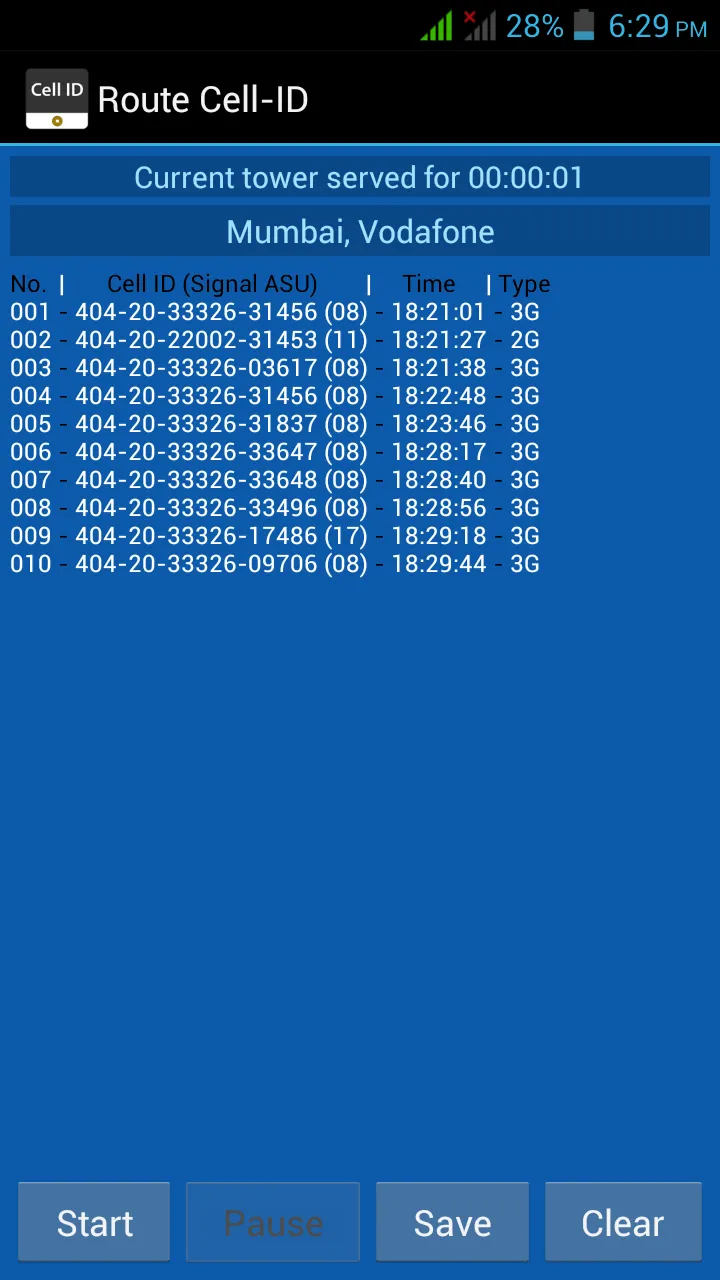Select entry 001 at 18:21:01
The height and width of the screenshot is (1280, 720).
pos(275,312)
